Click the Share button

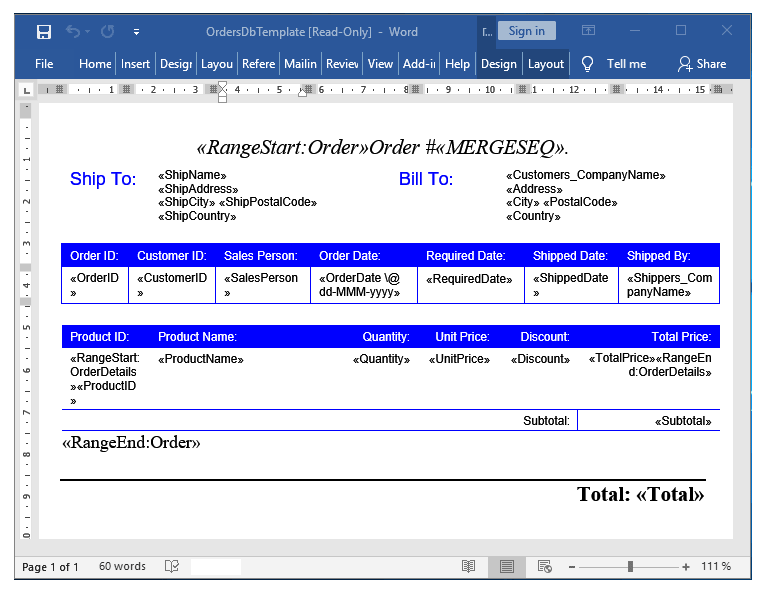click(x=702, y=64)
